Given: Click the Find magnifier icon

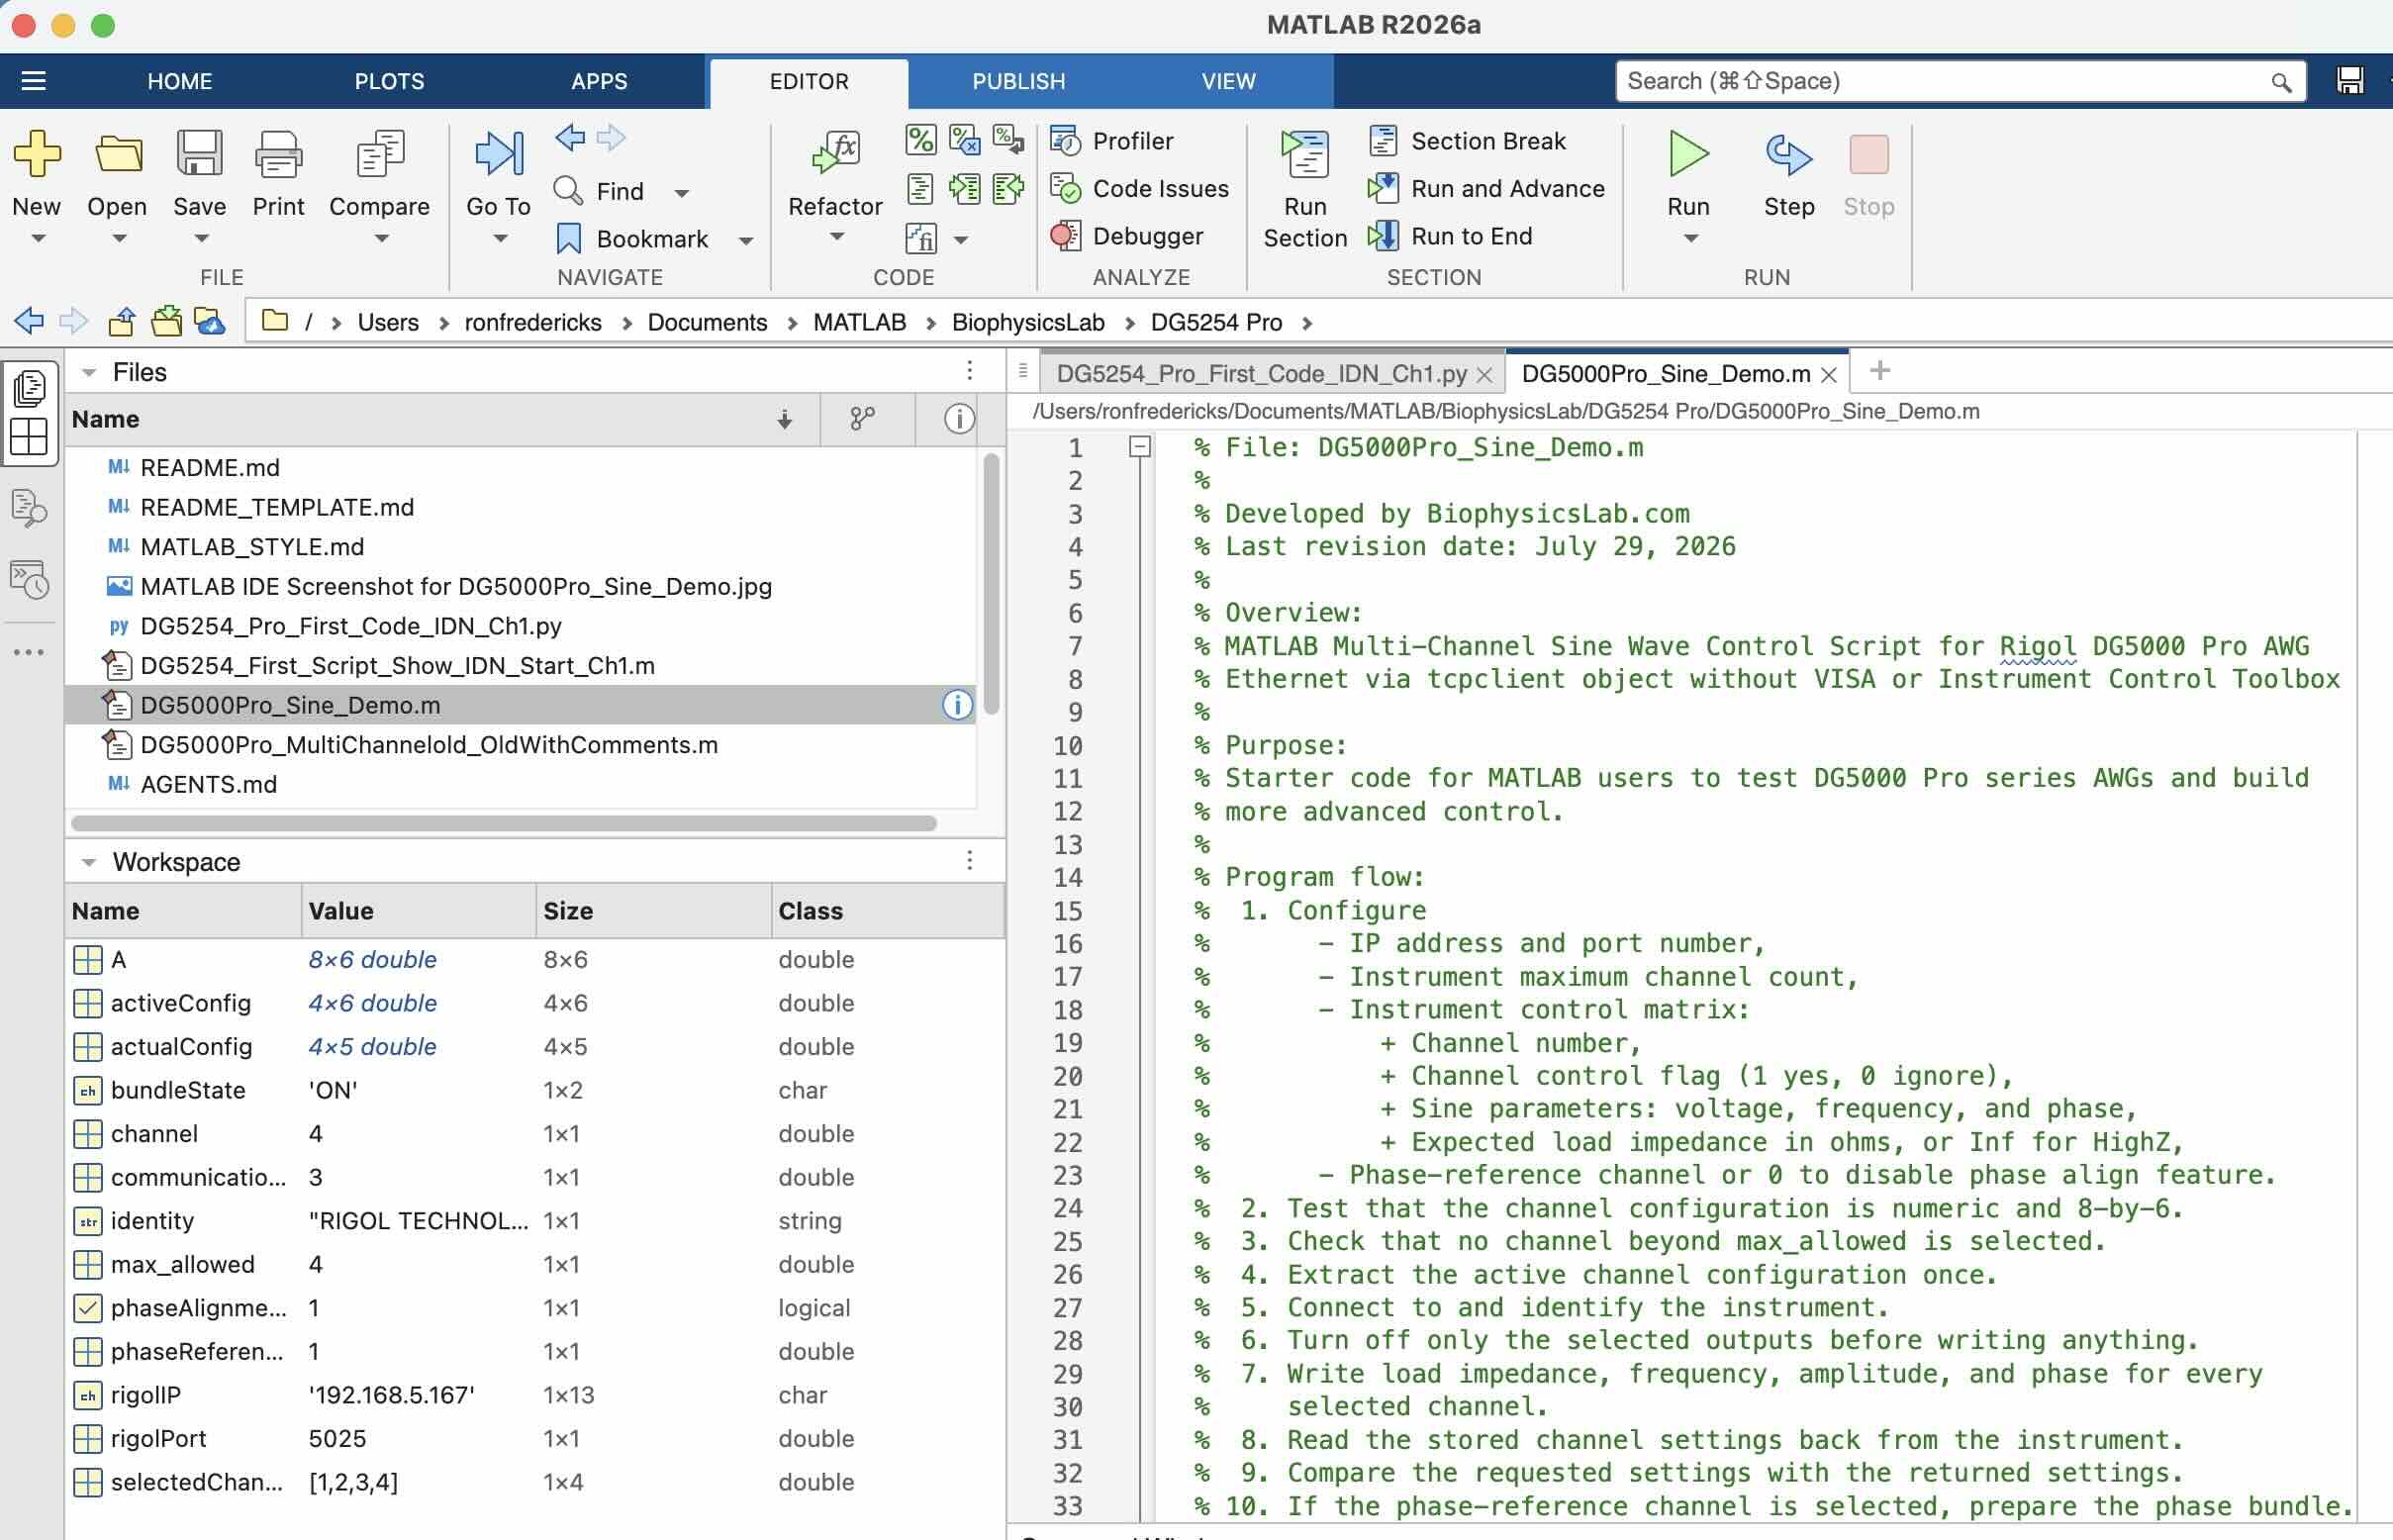Looking at the screenshot, I should click(568, 190).
